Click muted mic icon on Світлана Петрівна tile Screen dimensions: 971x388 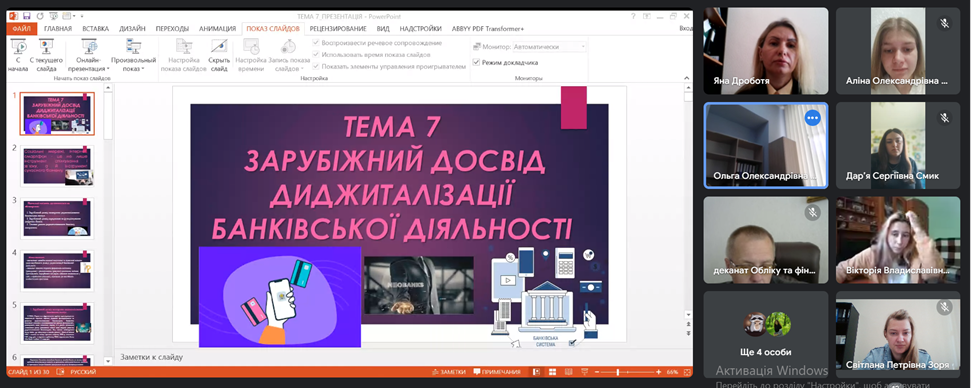[x=944, y=307]
